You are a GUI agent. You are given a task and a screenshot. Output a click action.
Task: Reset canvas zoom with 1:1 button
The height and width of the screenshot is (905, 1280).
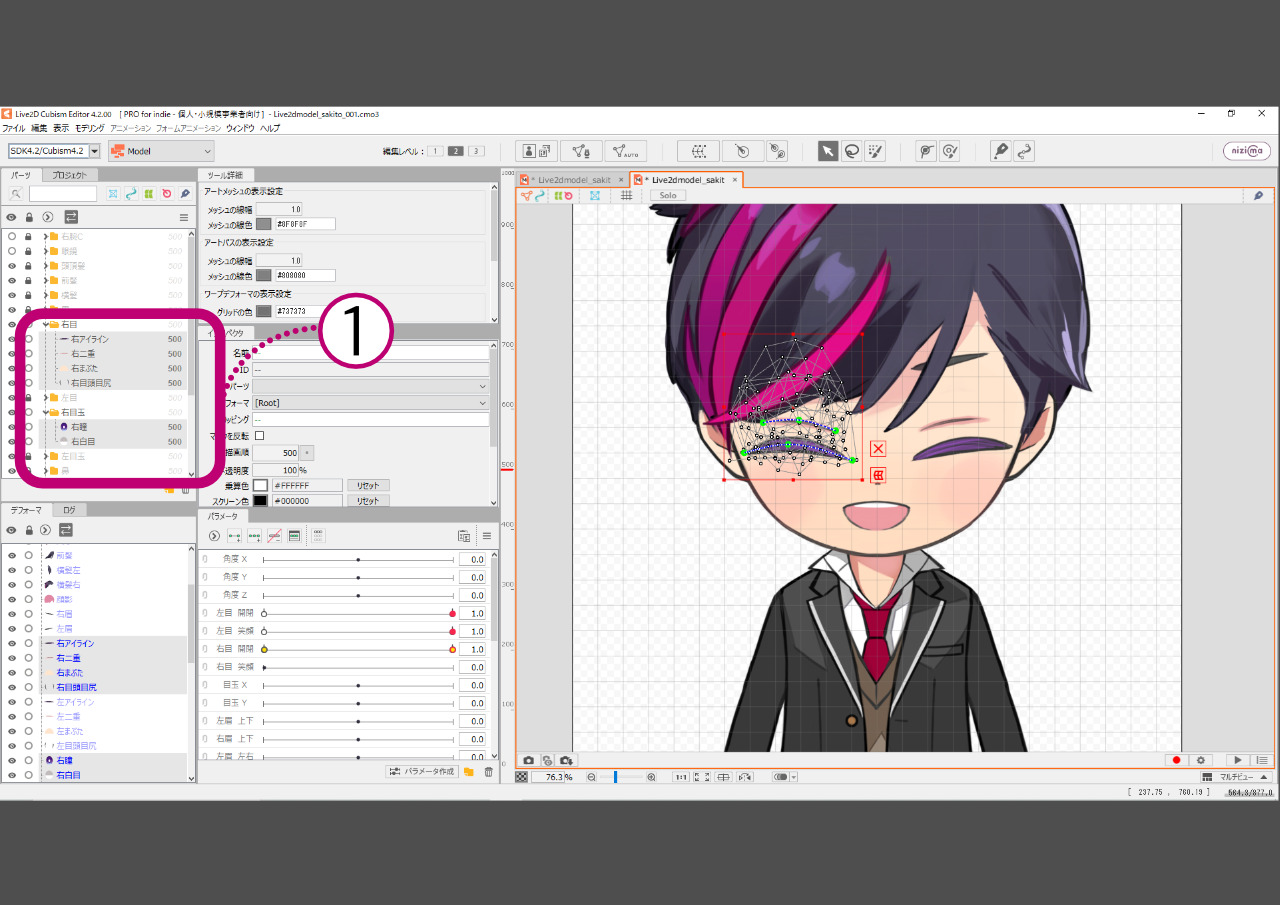[x=680, y=777]
